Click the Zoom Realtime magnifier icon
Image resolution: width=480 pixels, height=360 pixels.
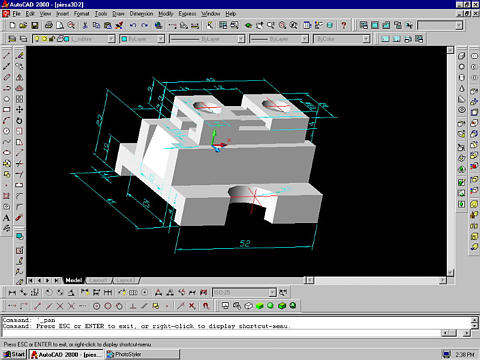(x=271, y=25)
